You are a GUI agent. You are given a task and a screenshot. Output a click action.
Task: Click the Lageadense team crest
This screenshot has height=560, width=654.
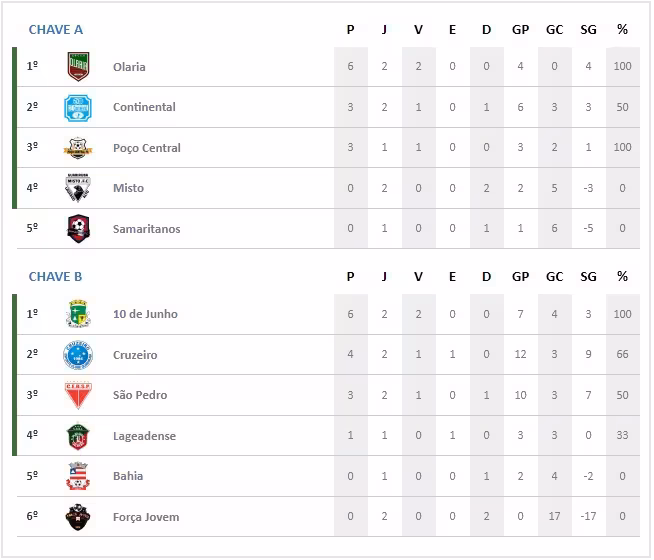78,436
